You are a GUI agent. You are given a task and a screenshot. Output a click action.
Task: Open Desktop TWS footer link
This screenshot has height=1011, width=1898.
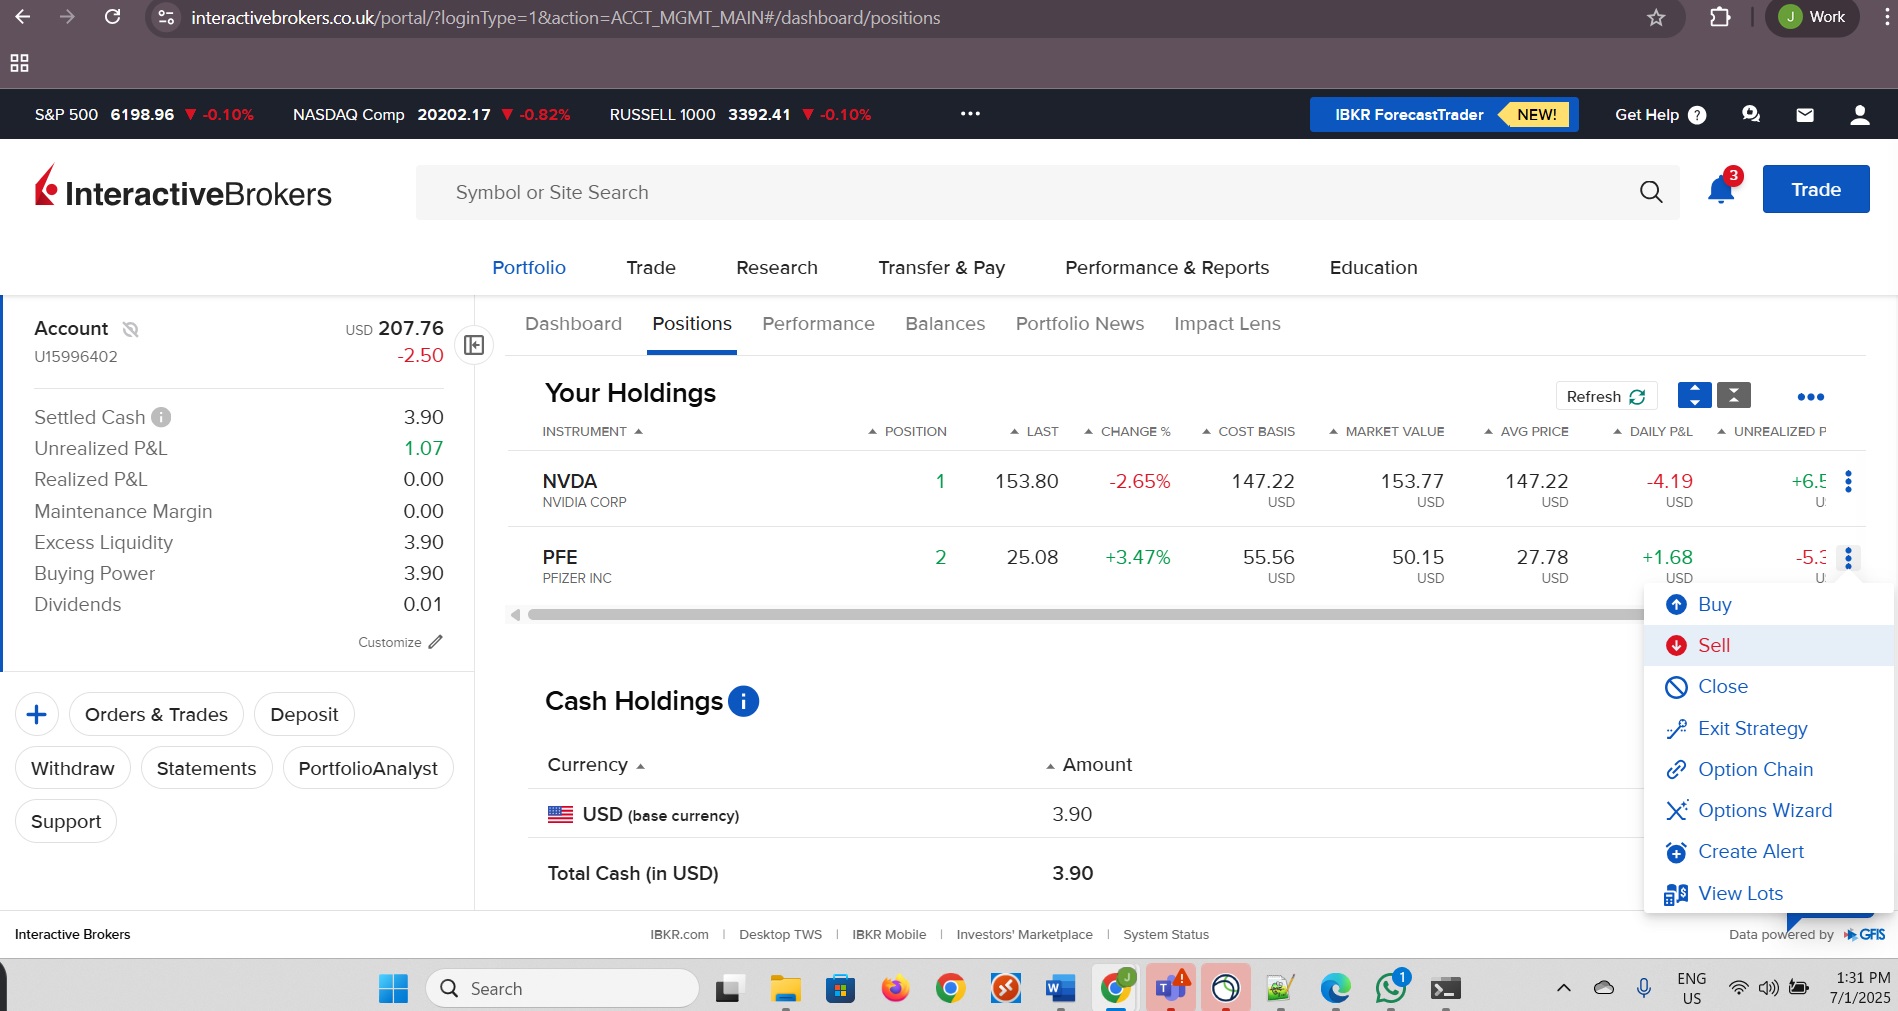(780, 935)
